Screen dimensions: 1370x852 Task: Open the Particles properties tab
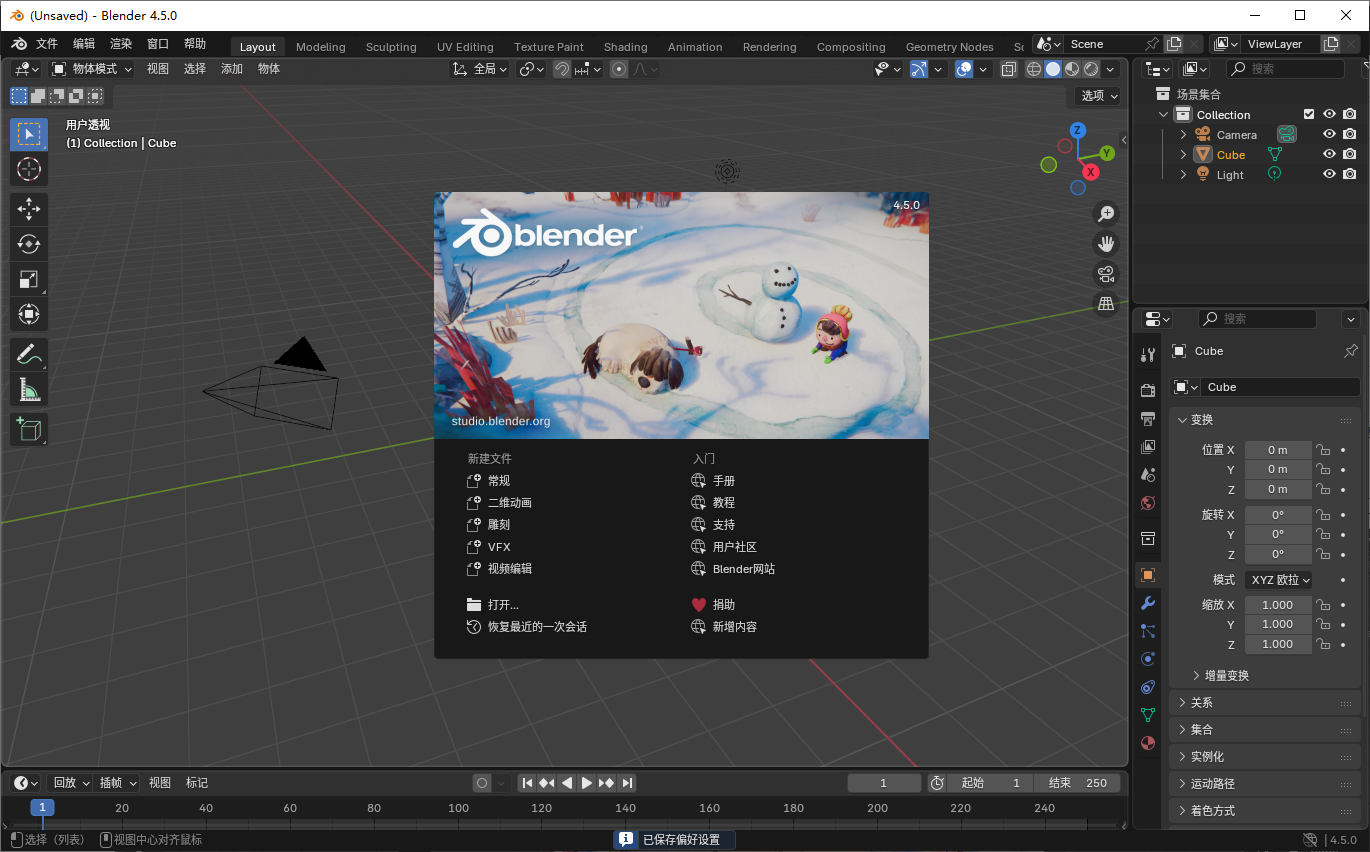pyautogui.click(x=1148, y=631)
